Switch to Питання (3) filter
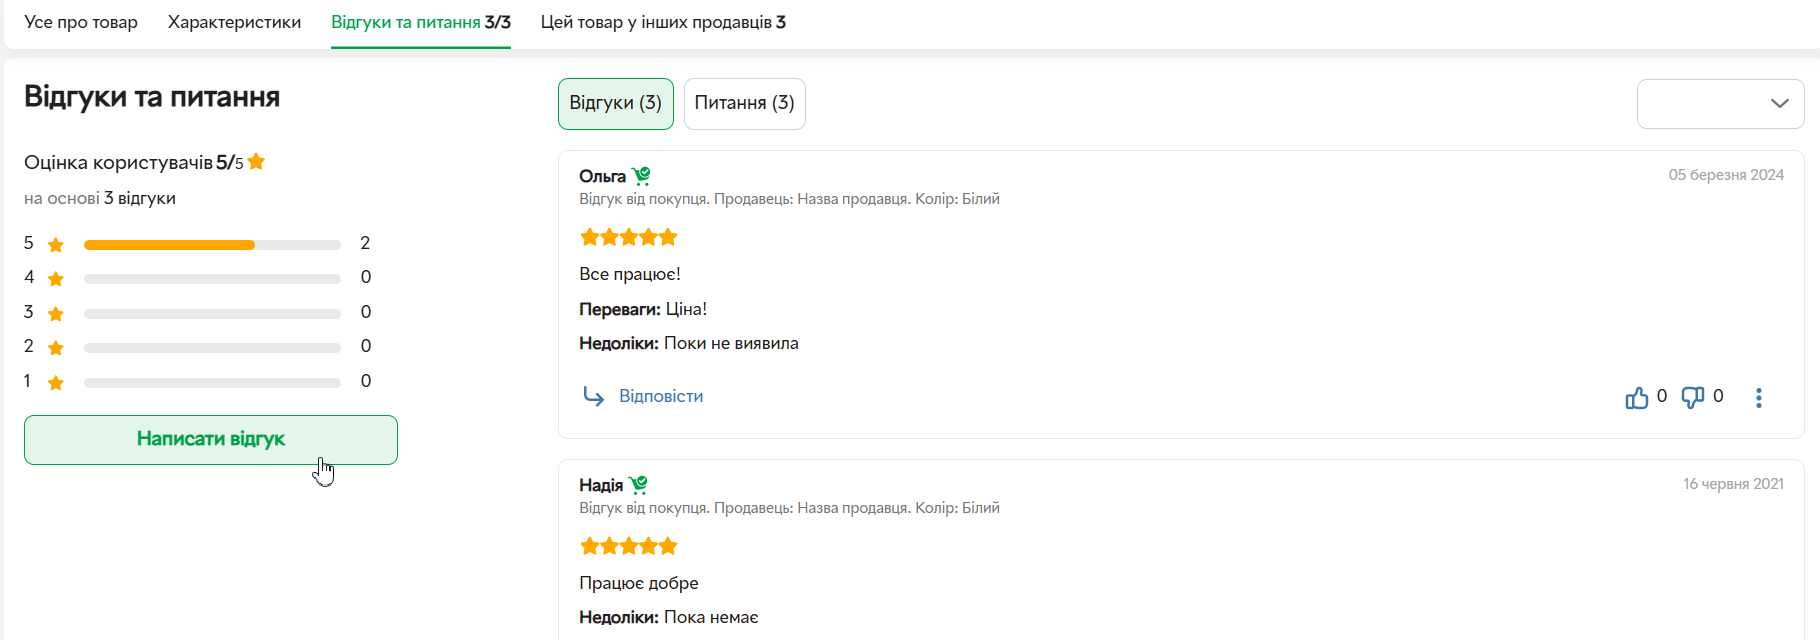 (x=744, y=104)
